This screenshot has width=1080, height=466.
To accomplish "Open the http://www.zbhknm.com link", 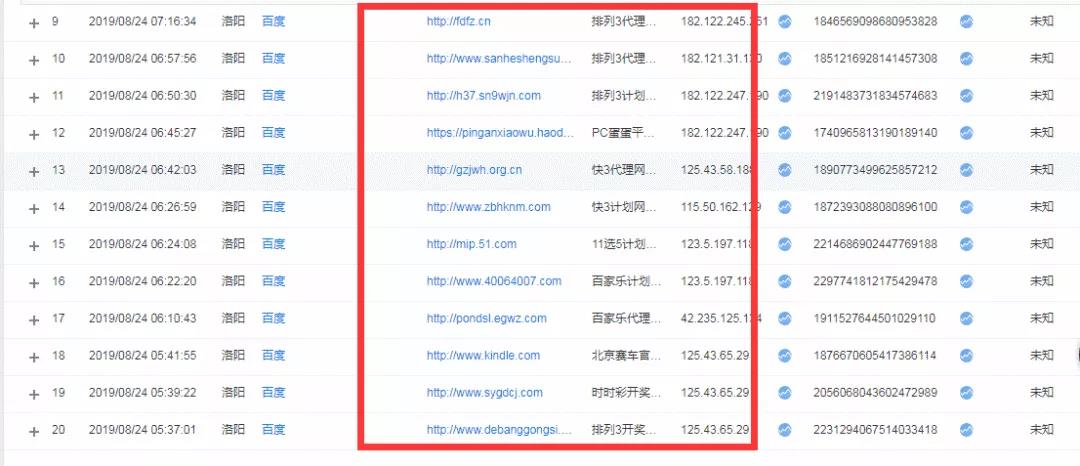I will tap(488, 207).
